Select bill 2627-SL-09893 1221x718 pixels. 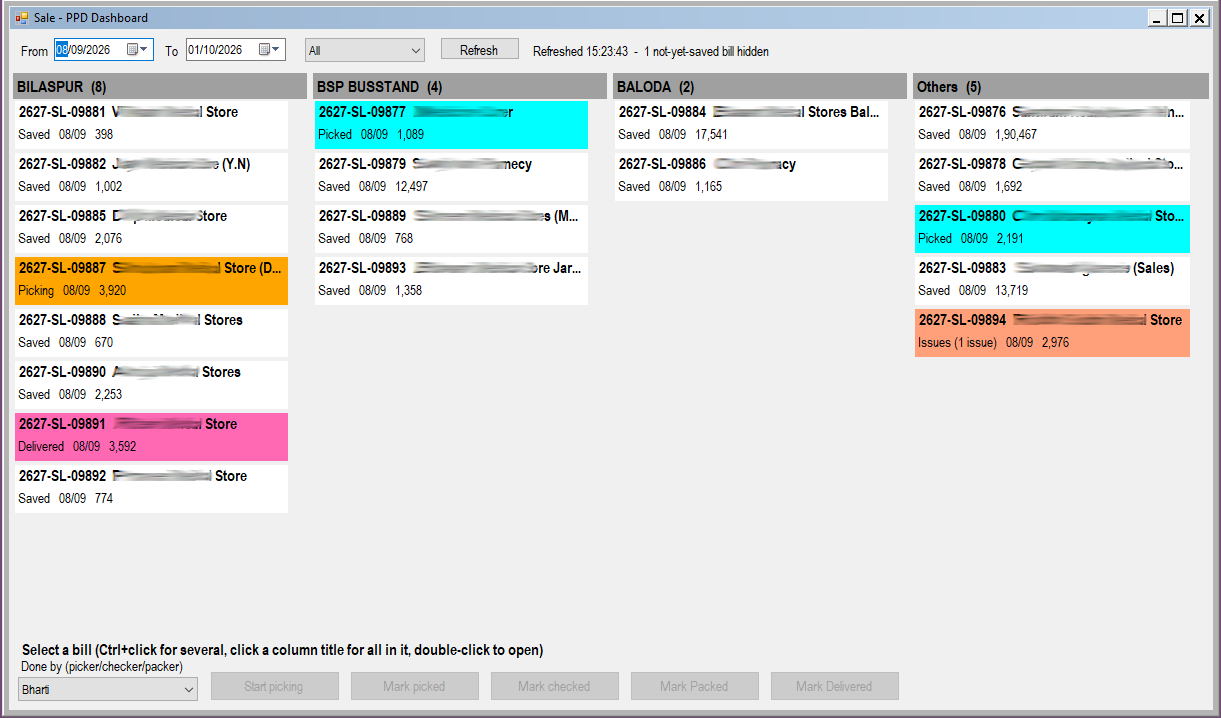[x=451, y=279]
